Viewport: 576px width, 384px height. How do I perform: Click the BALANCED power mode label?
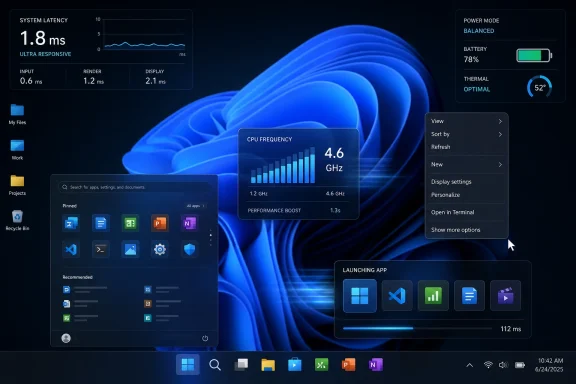(479, 31)
